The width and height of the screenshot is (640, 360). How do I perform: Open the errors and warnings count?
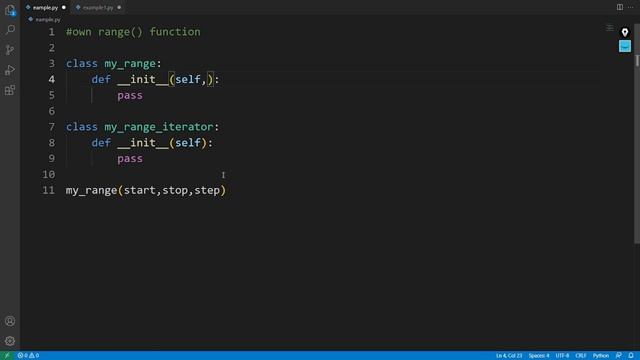click(28, 356)
